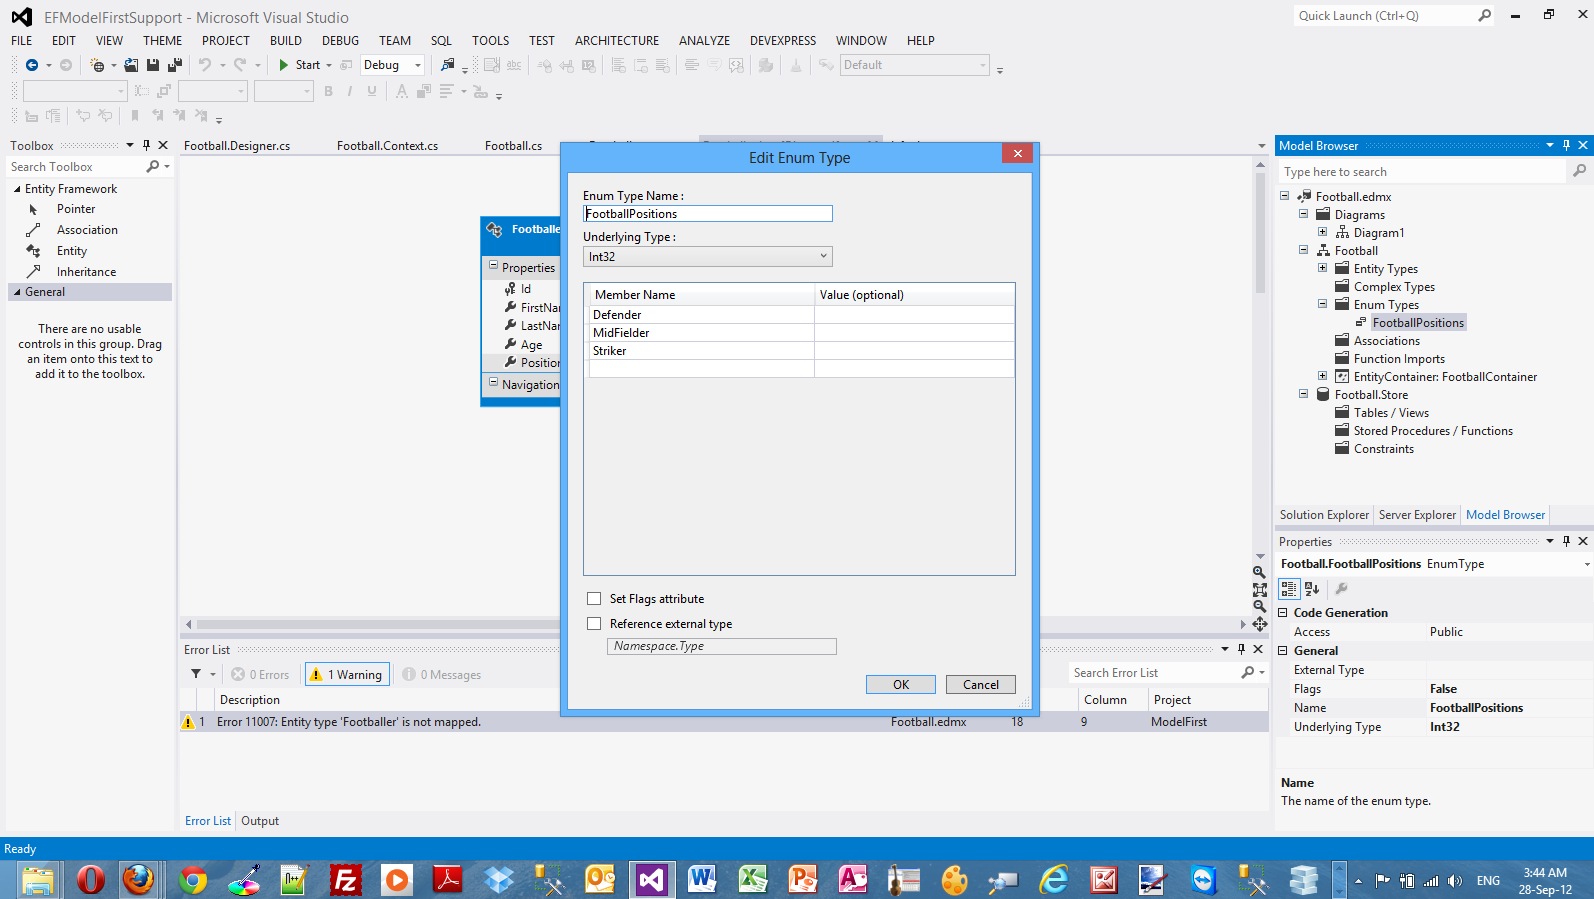This screenshot has width=1594, height=899.
Task: Click the Search Error List field
Action: coord(1155,673)
